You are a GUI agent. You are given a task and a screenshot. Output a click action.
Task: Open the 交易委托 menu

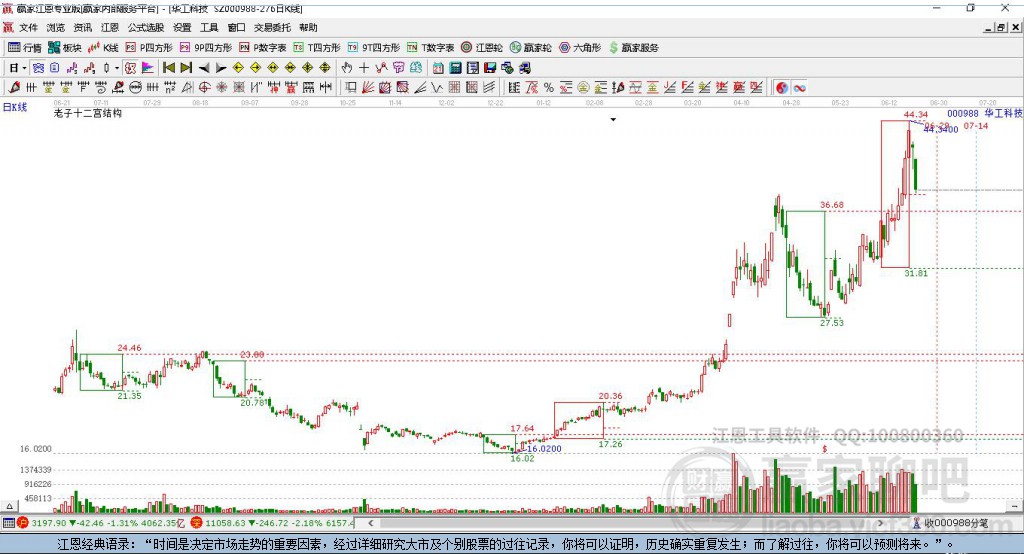click(272, 27)
